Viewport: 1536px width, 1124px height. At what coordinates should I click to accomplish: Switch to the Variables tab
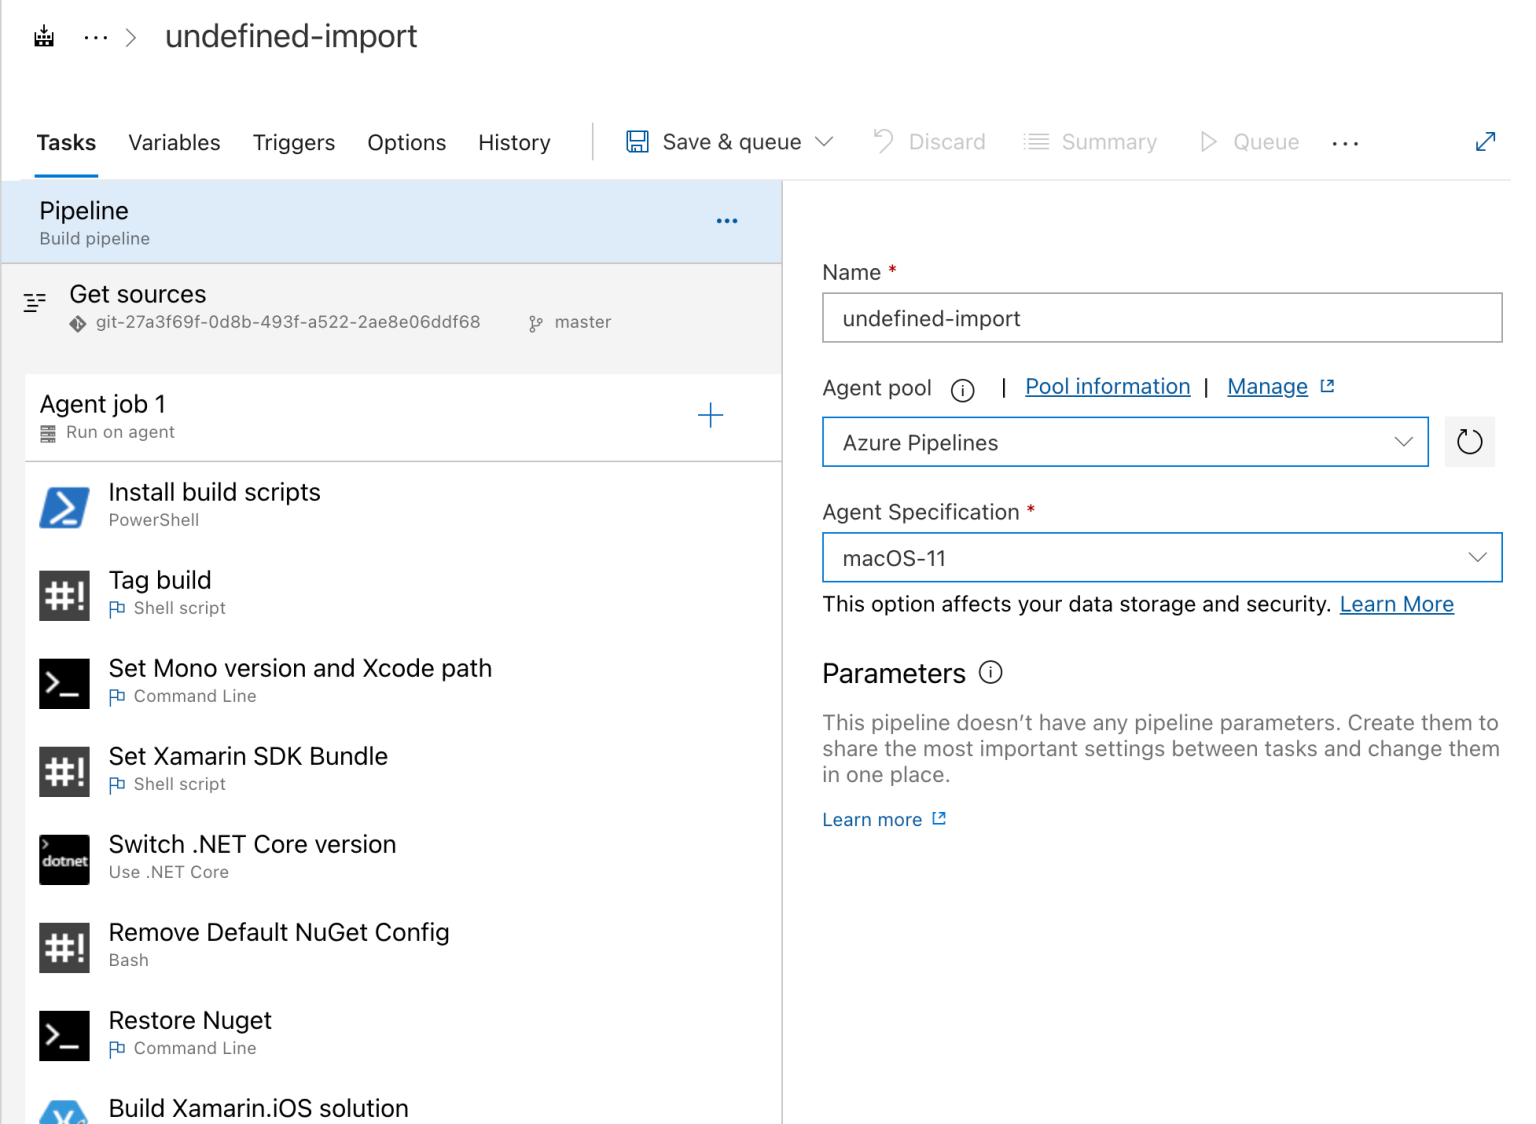coord(174,142)
